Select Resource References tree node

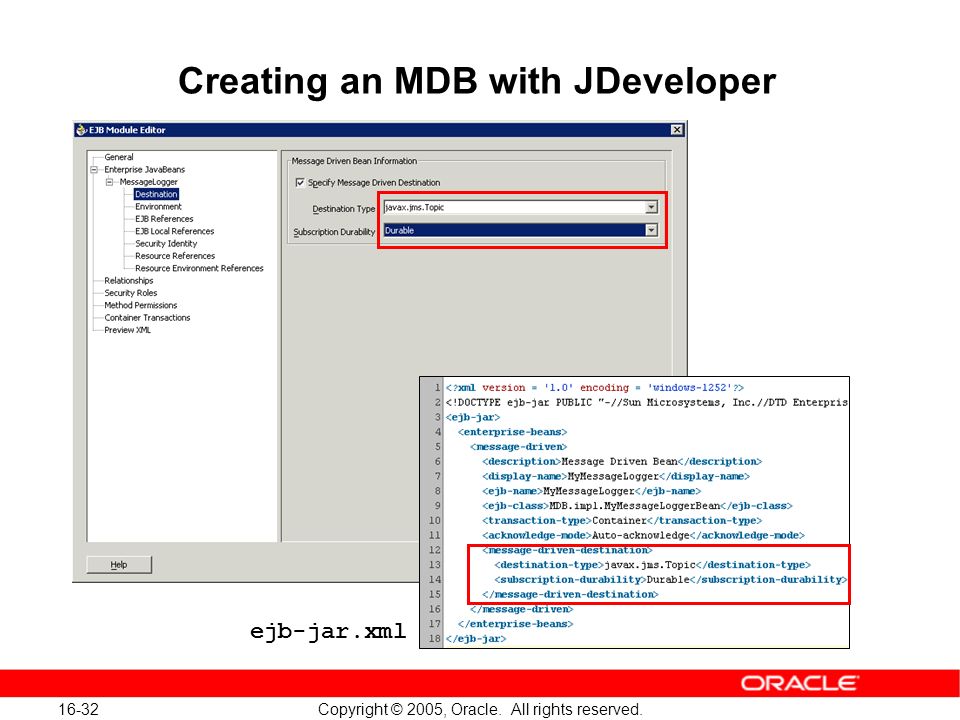click(x=175, y=256)
